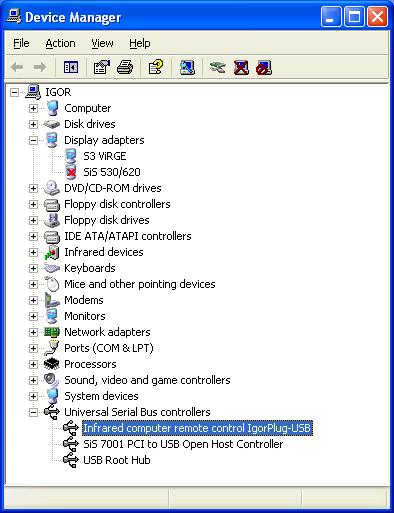Open the View menu
This screenshot has height=513, width=394.
click(x=102, y=43)
